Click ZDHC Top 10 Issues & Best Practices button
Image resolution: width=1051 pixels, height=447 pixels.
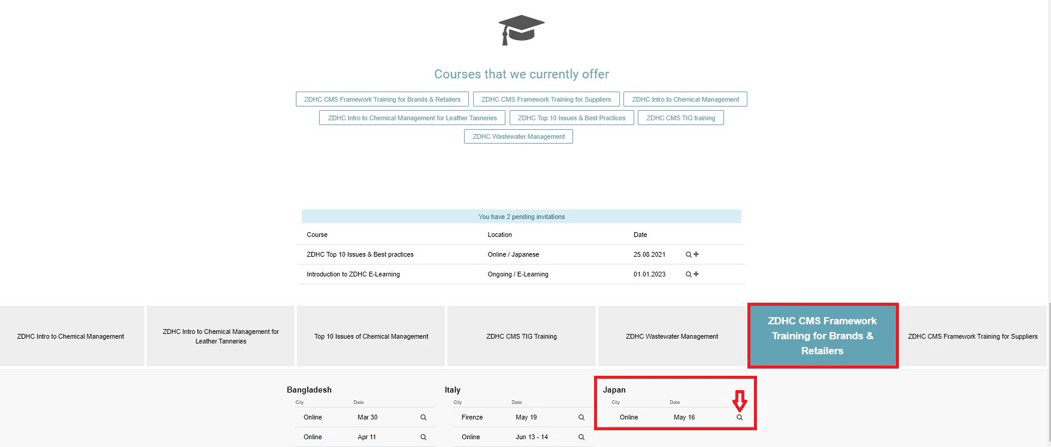point(572,118)
